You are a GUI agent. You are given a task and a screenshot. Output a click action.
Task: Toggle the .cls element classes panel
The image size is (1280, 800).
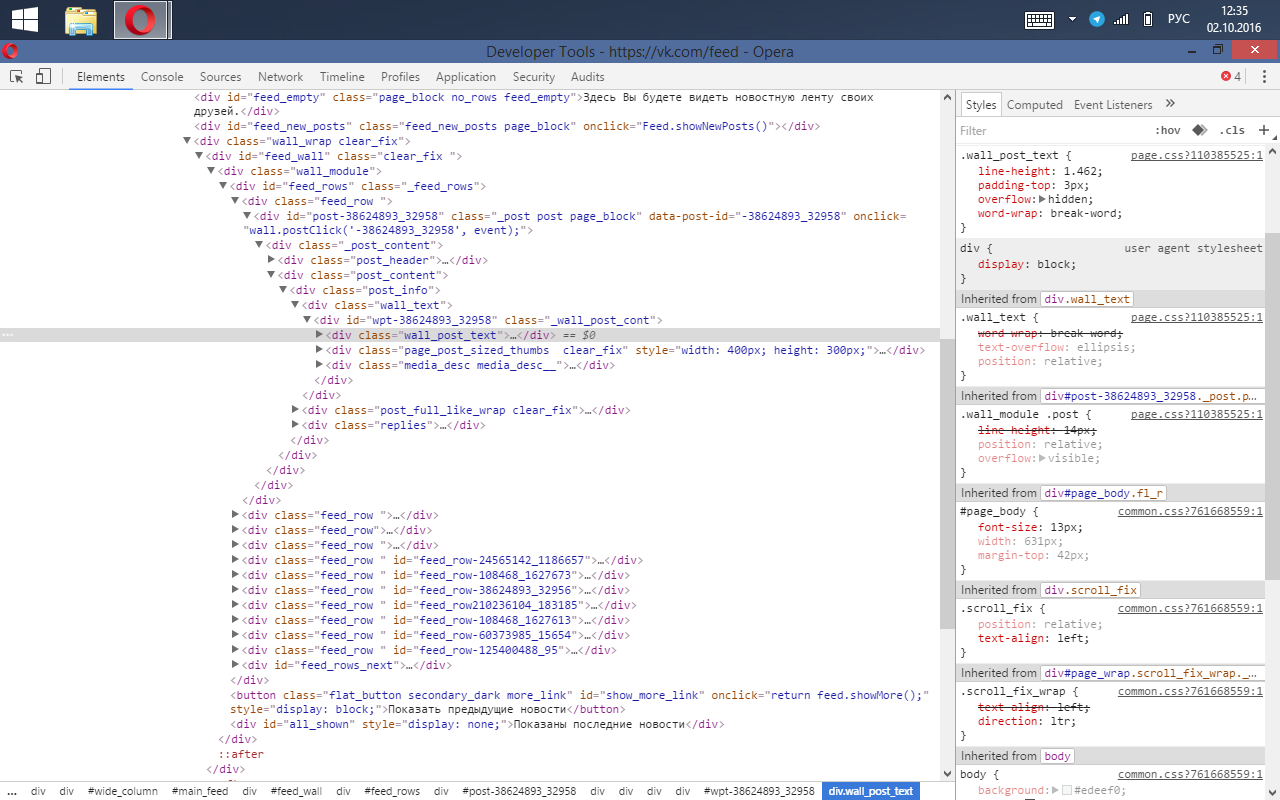pyautogui.click(x=1232, y=131)
